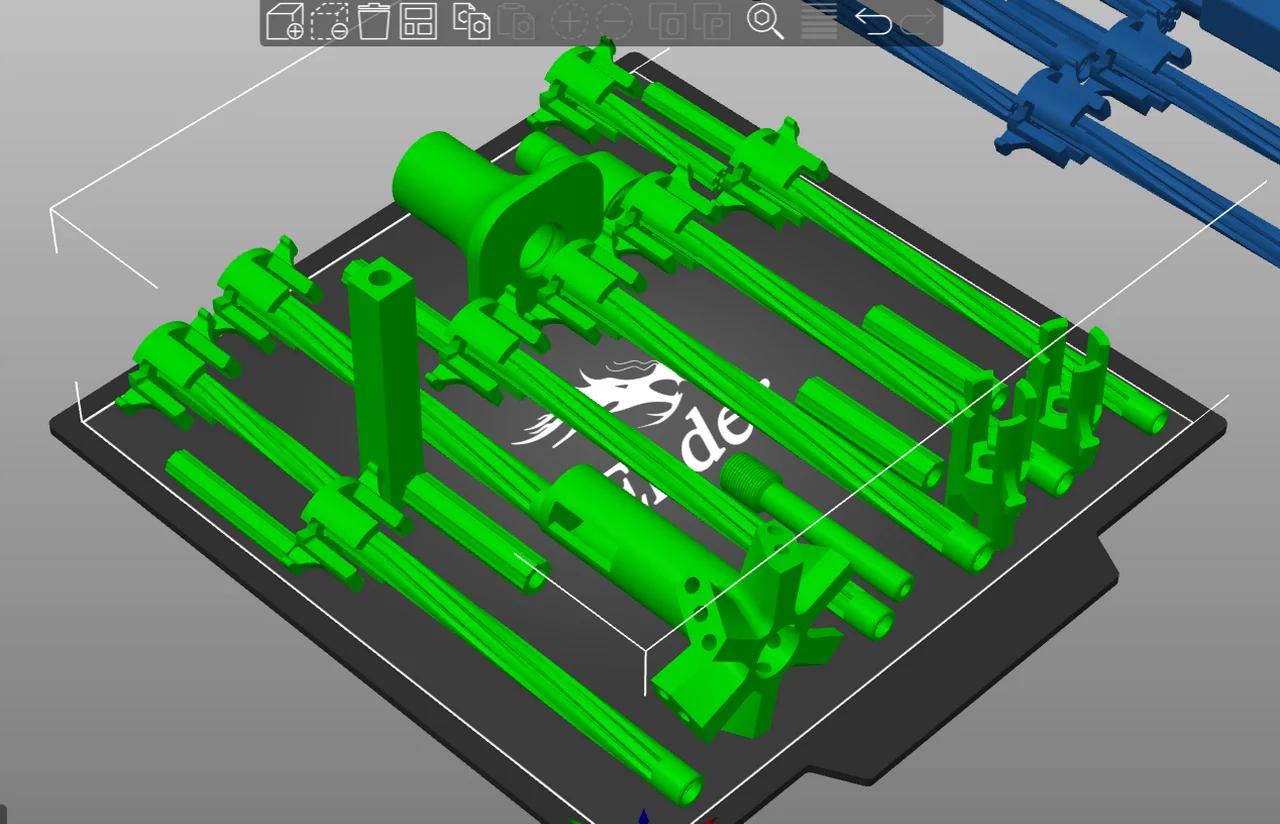1280x824 pixels.
Task: Click the Split to parts icon
Action: click(x=712, y=21)
